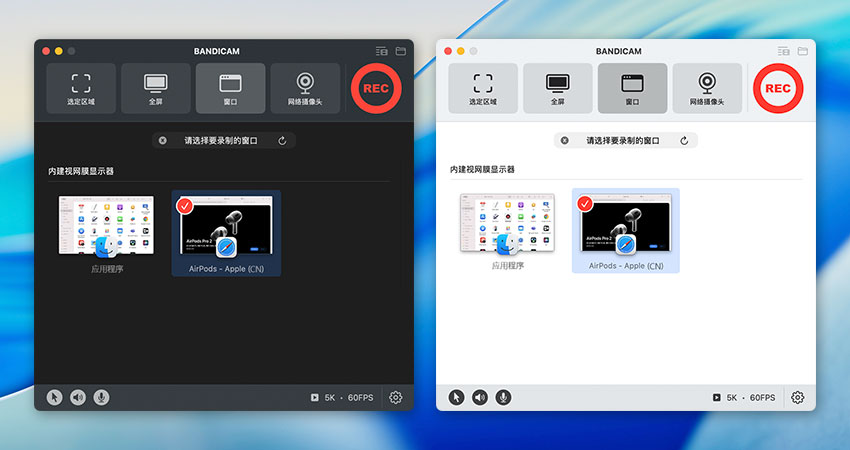The height and width of the screenshot is (450, 850).
Task: Toggle microphone recording in dark window
Action: tap(101, 397)
